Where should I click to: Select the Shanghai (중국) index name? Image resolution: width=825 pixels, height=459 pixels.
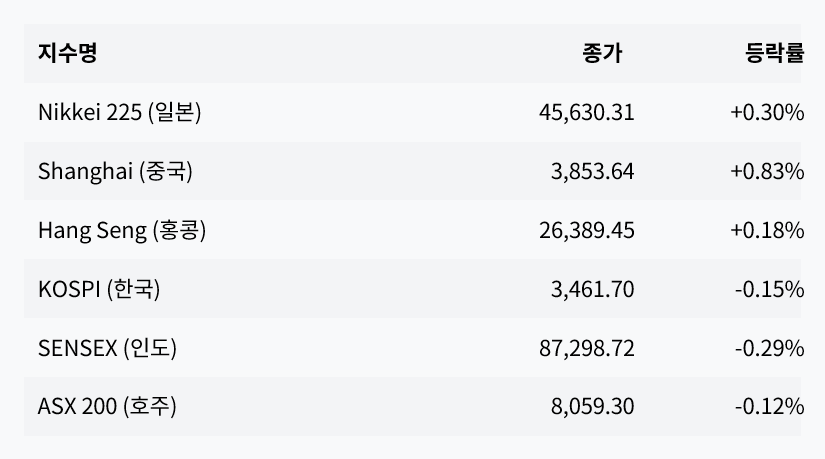pos(115,171)
